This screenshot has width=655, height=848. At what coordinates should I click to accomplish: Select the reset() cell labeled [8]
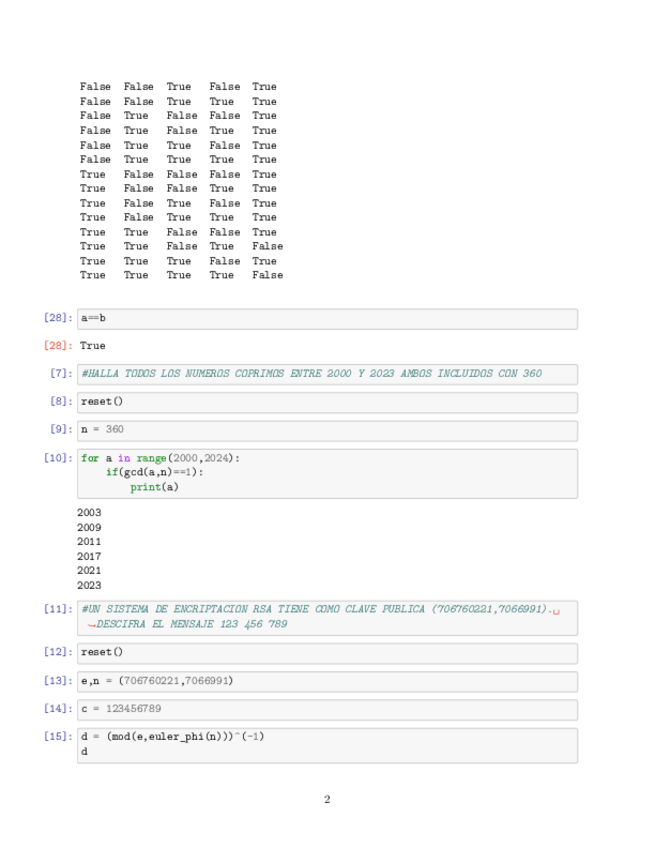coord(327,402)
